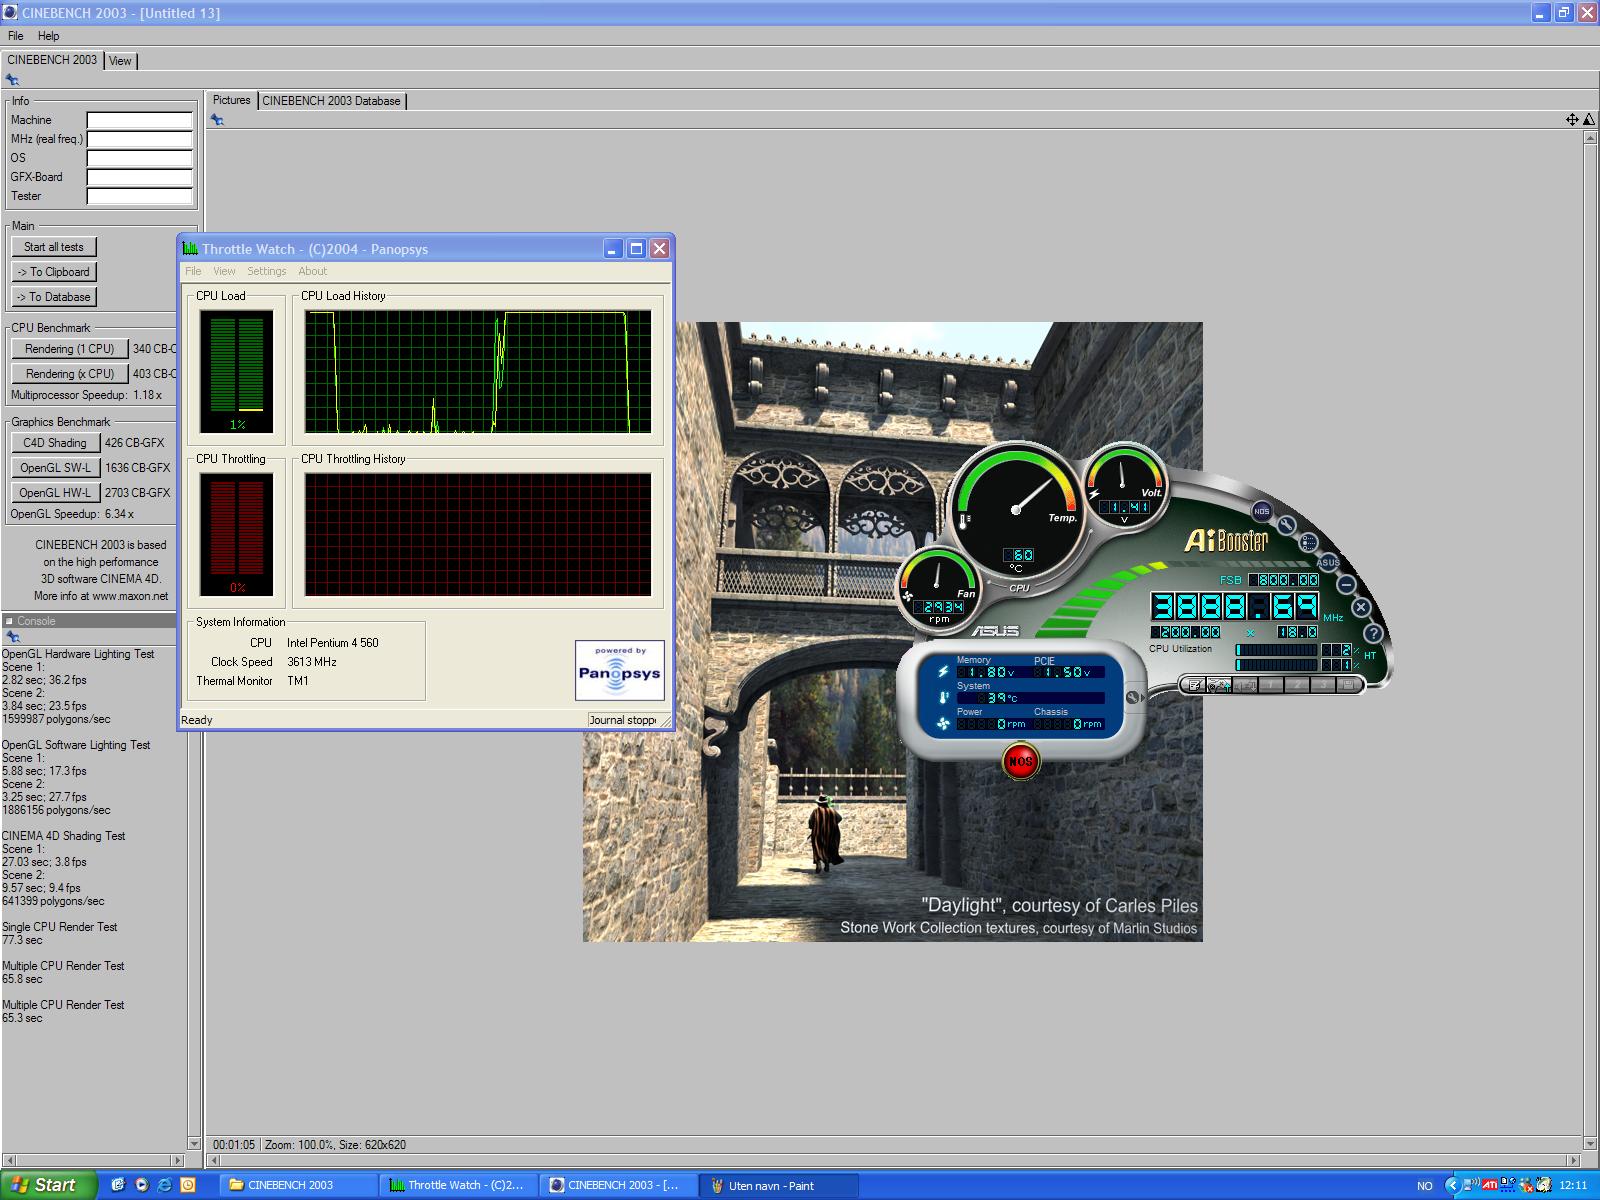
Task: Open CINEBENCH 2003 folder taskbar button
Action: pyautogui.click(x=298, y=1185)
